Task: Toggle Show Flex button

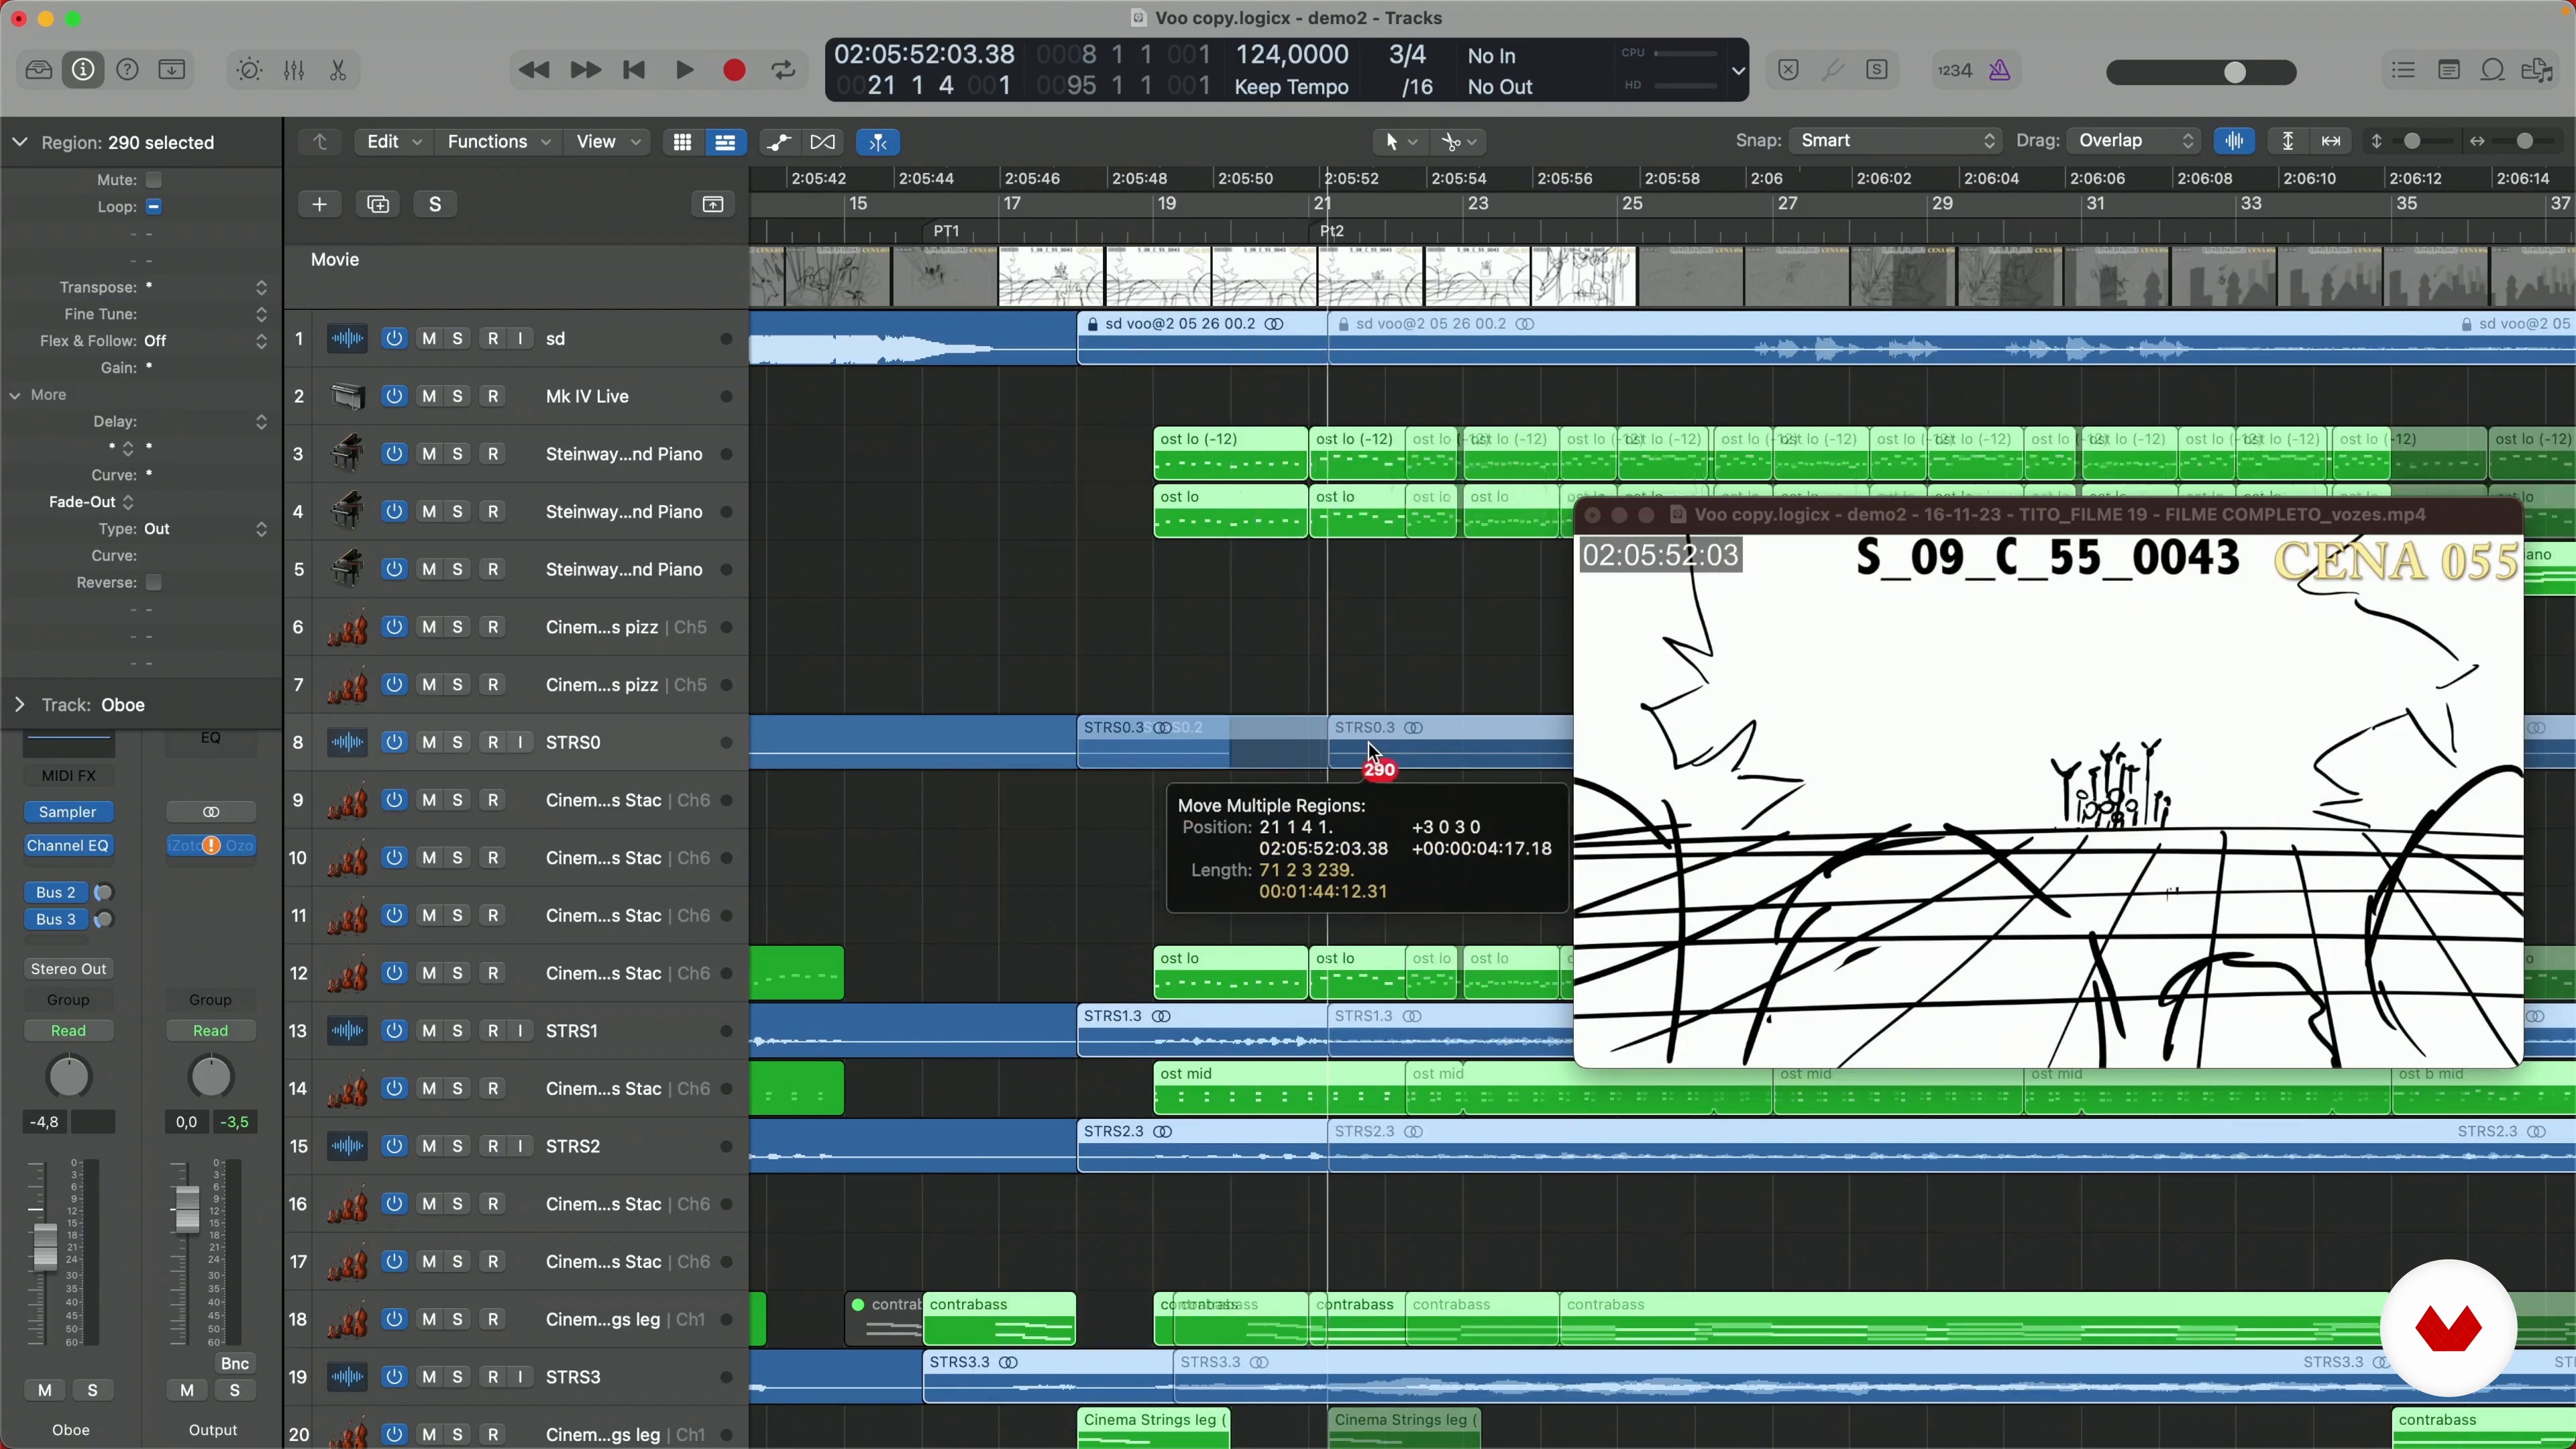Action: coord(823,142)
